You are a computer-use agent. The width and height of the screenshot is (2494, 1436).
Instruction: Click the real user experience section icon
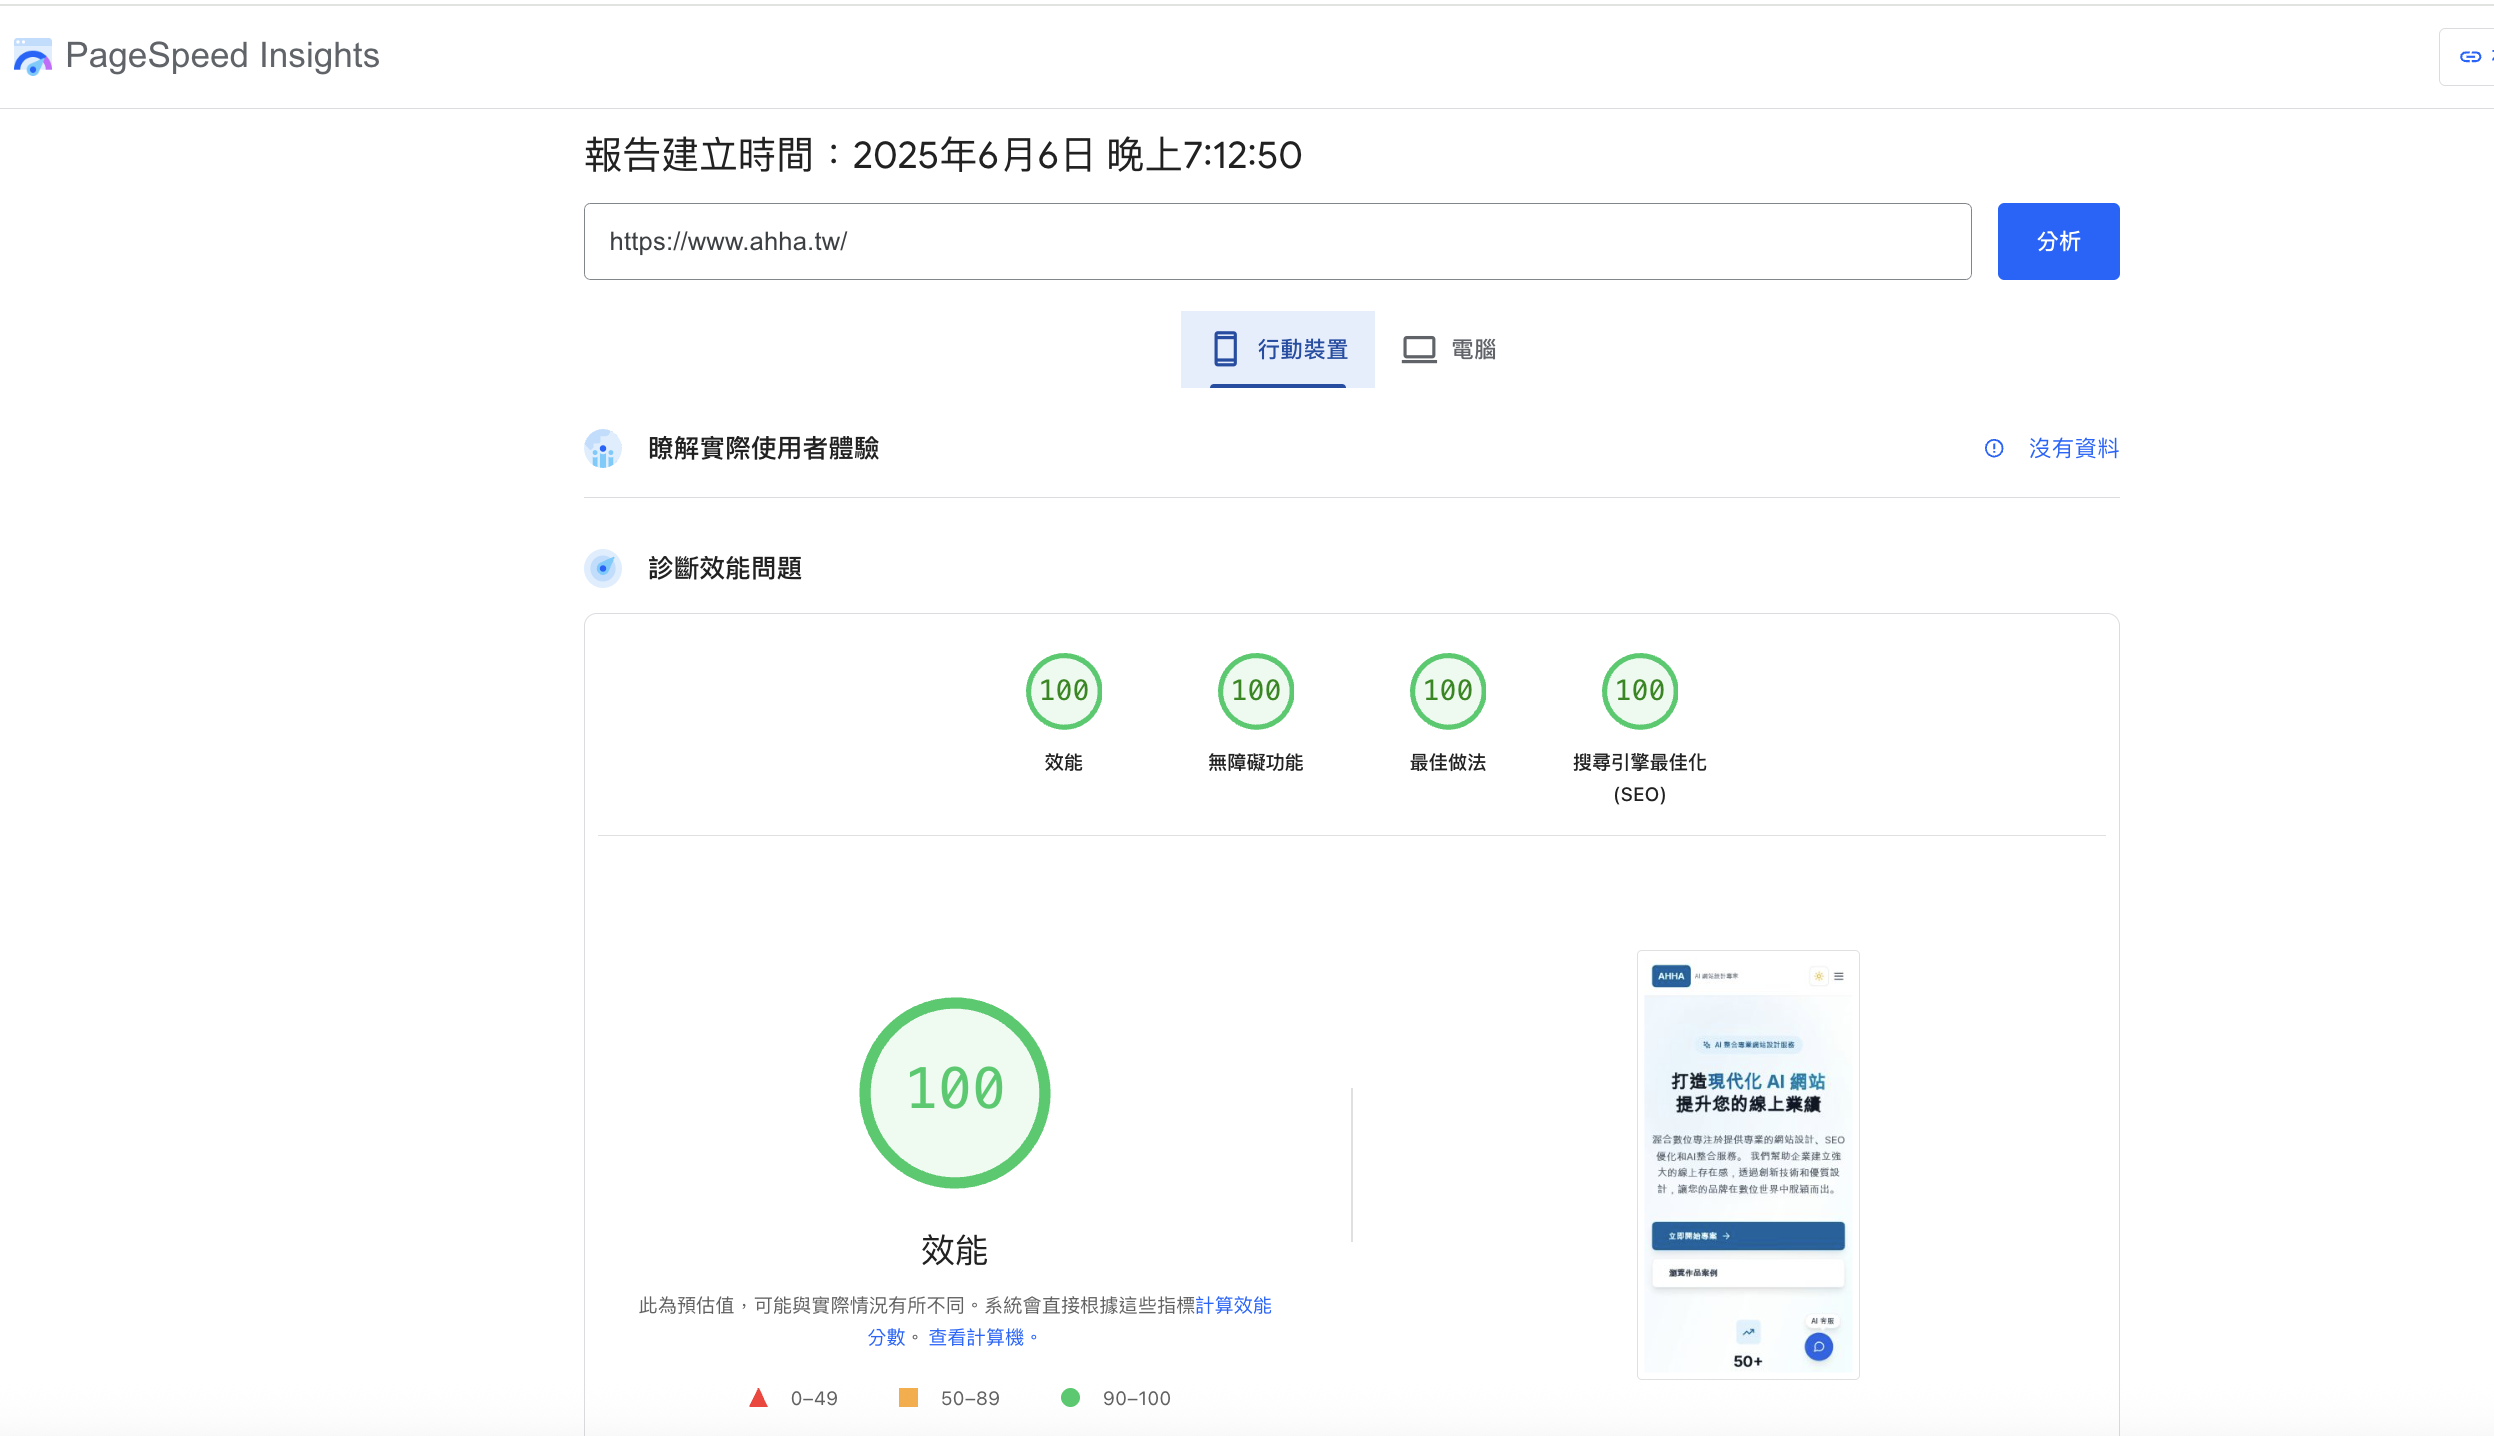click(603, 449)
